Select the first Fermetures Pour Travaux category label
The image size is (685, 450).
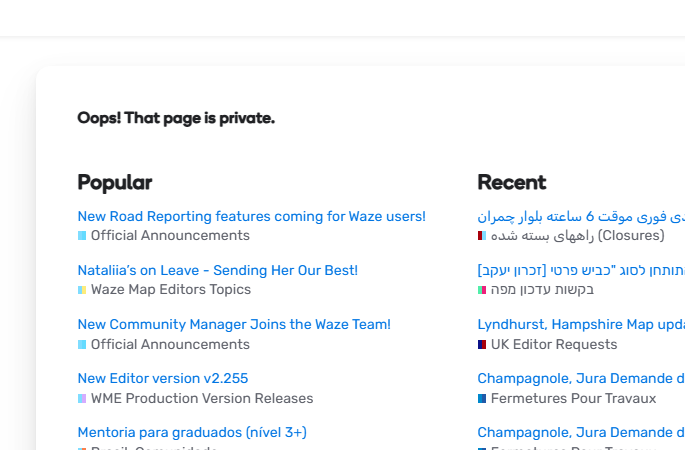click(x=573, y=398)
